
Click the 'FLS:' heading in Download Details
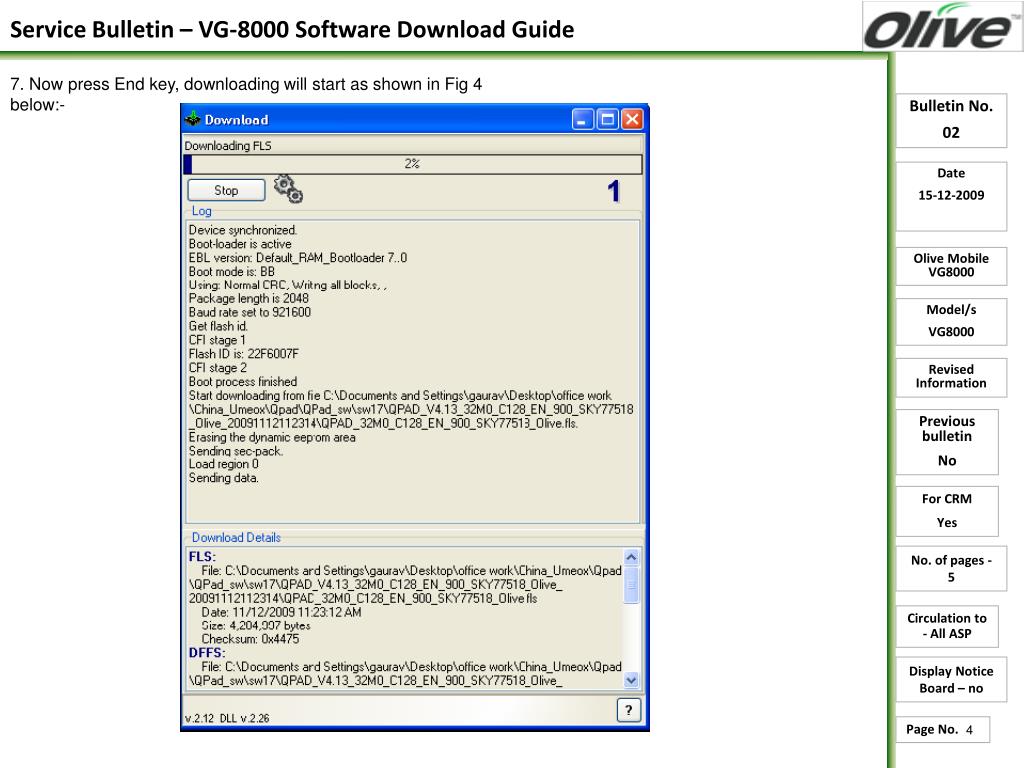(x=202, y=556)
